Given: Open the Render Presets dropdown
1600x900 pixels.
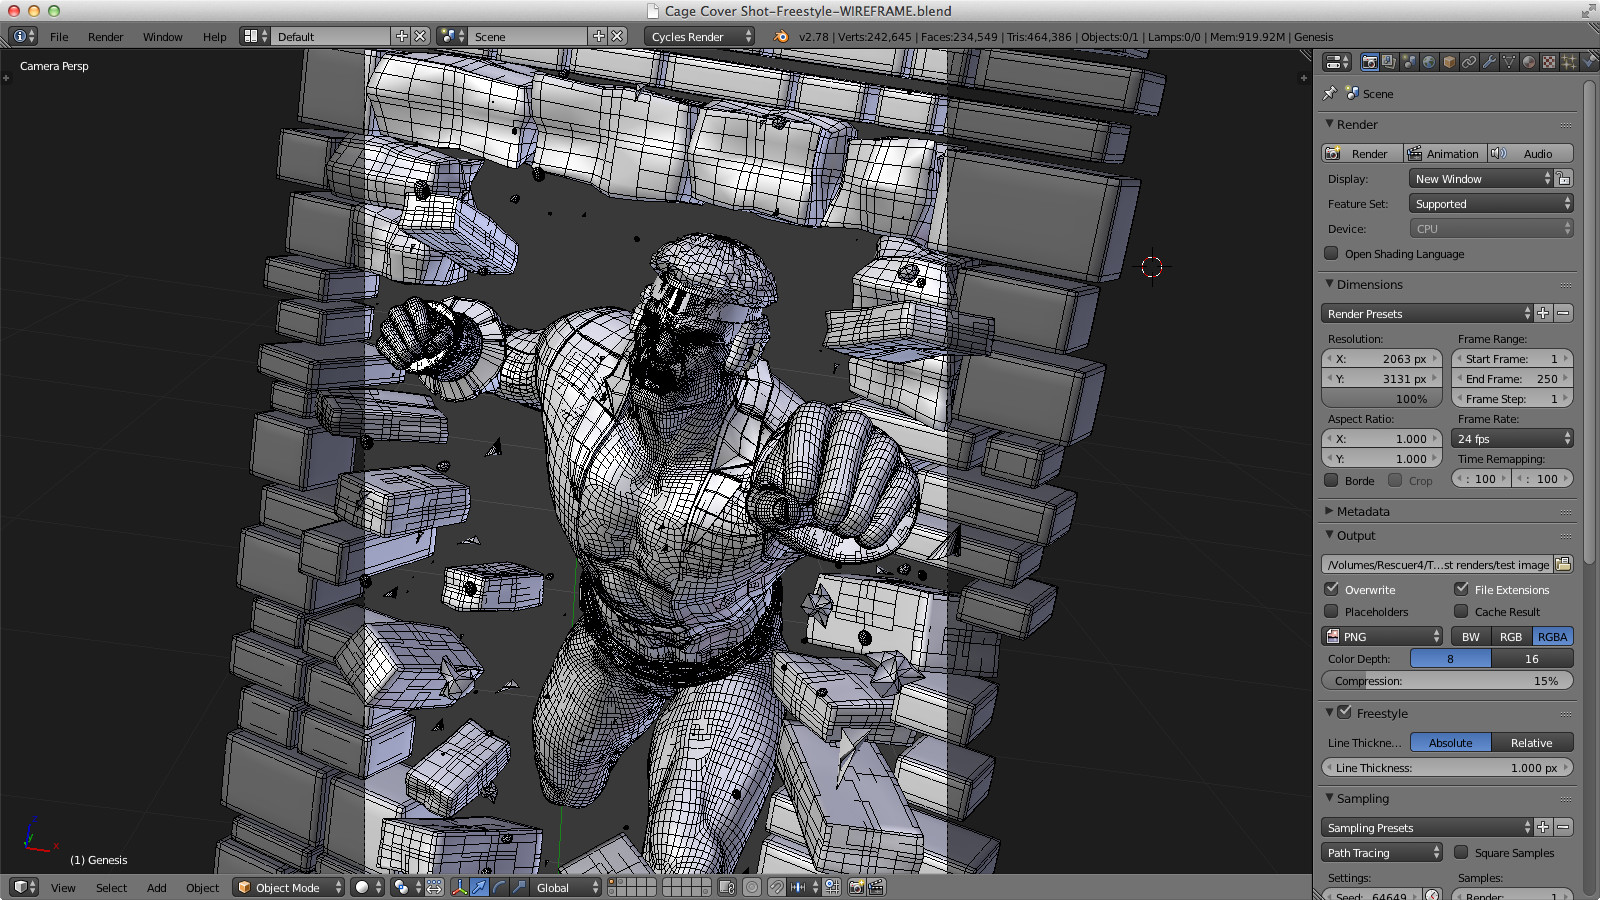Looking at the screenshot, I should [1427, 313].
